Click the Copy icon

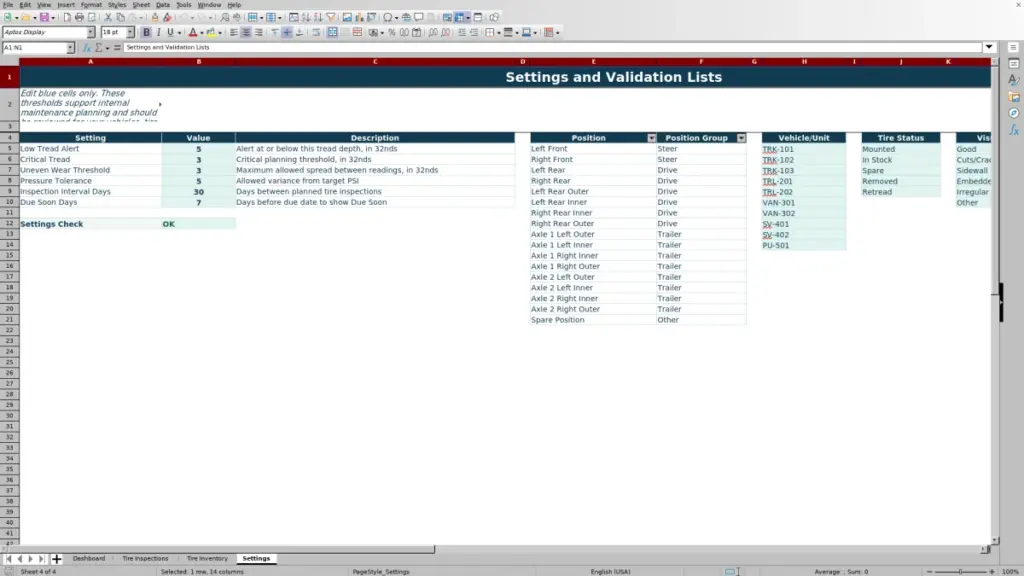(120, 17)
